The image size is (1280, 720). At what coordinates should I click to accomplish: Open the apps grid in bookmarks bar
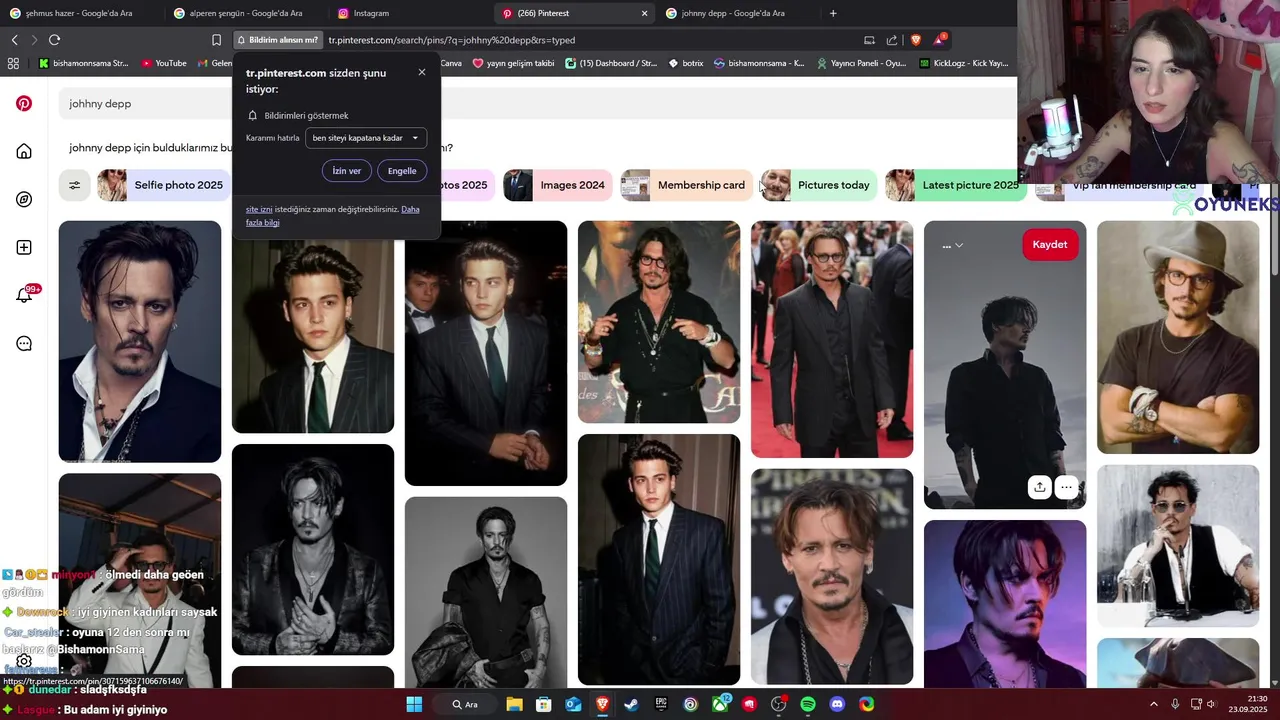click(13, 63)
